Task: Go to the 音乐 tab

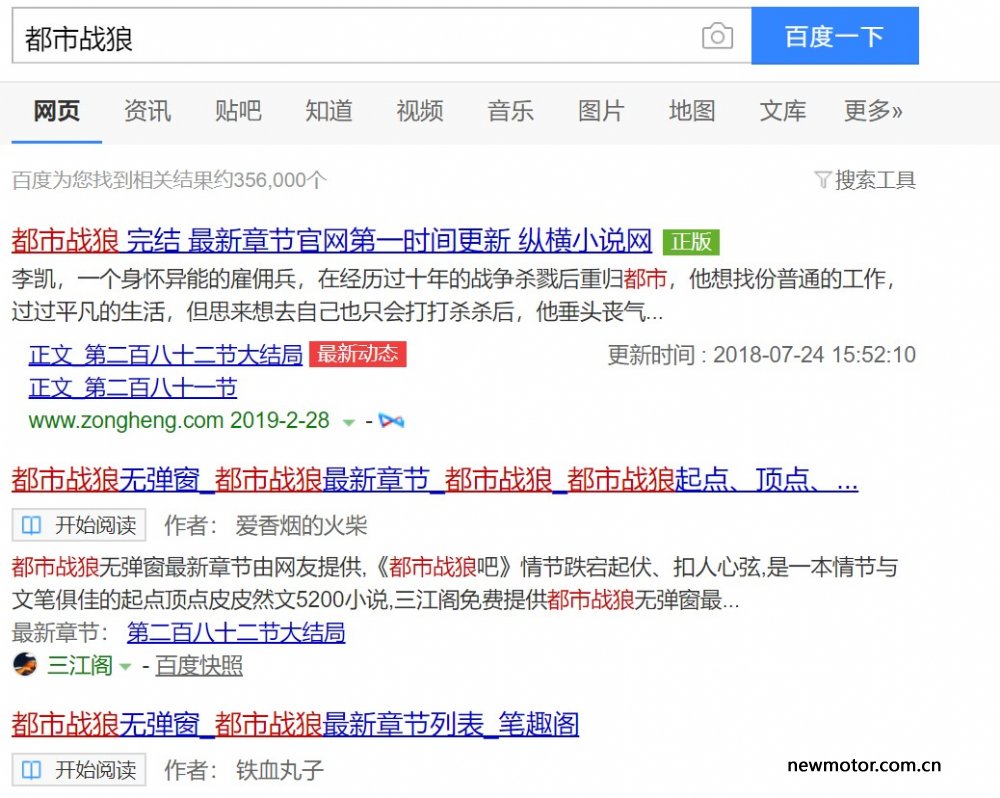Action: click(510, 111)
